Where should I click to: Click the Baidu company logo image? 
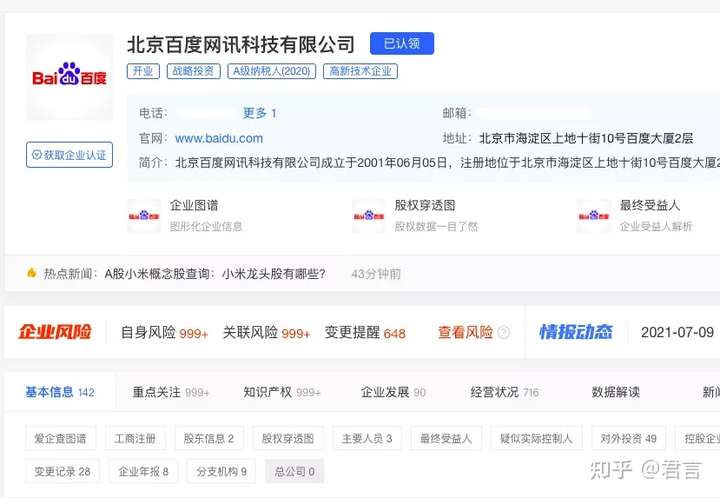pos(69,77)
